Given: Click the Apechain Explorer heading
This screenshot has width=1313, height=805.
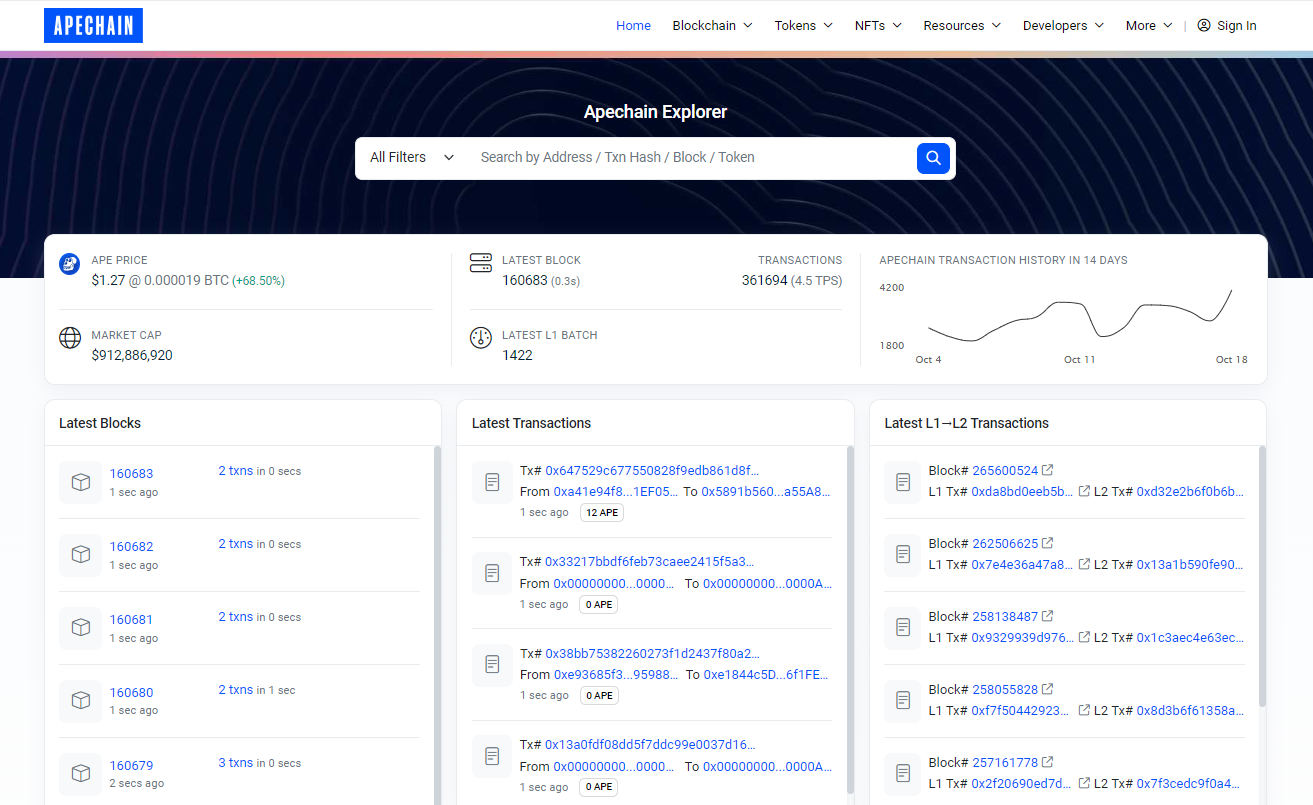Looking at the screenshot, I should click(x=656, y=112).
